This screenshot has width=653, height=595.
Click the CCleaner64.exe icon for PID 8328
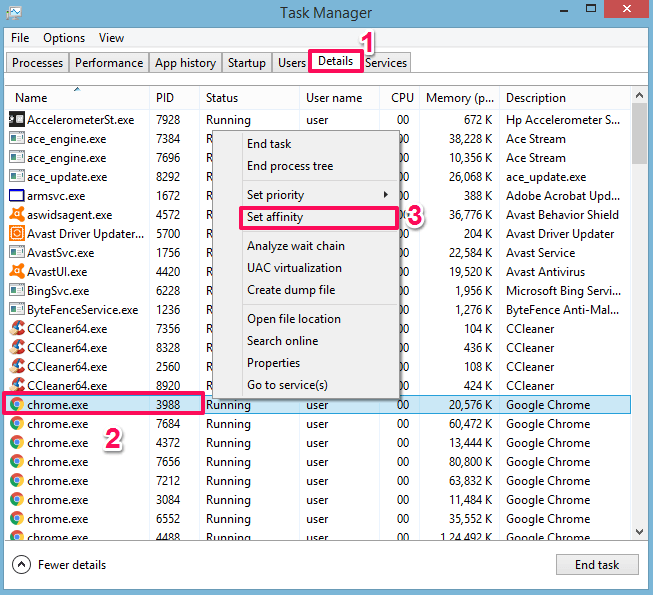pyautogui.click(x=17, y=347)
